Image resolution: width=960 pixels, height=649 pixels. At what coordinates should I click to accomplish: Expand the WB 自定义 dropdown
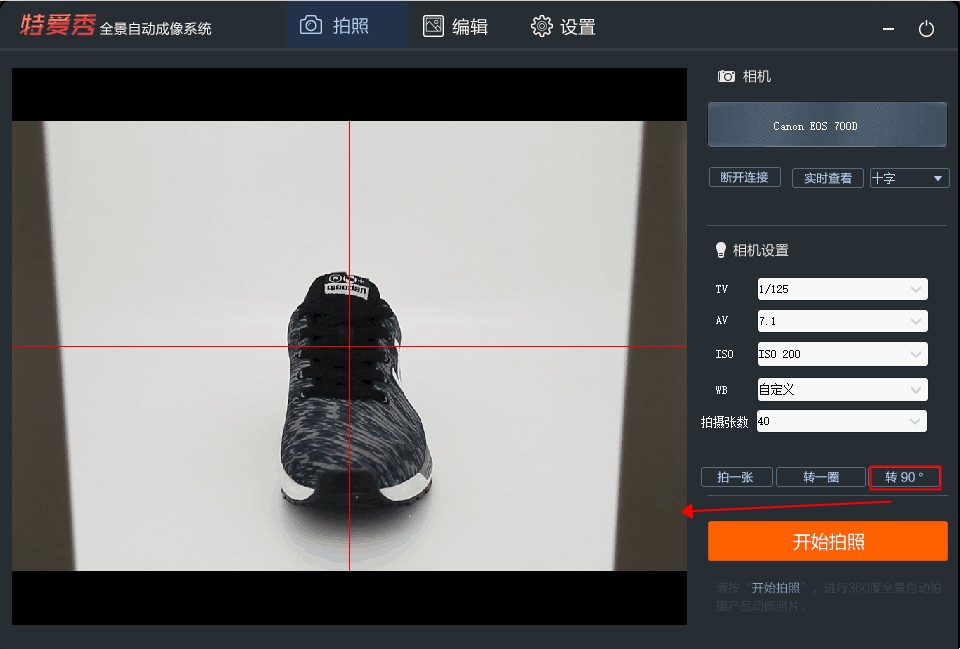(842, 389)
